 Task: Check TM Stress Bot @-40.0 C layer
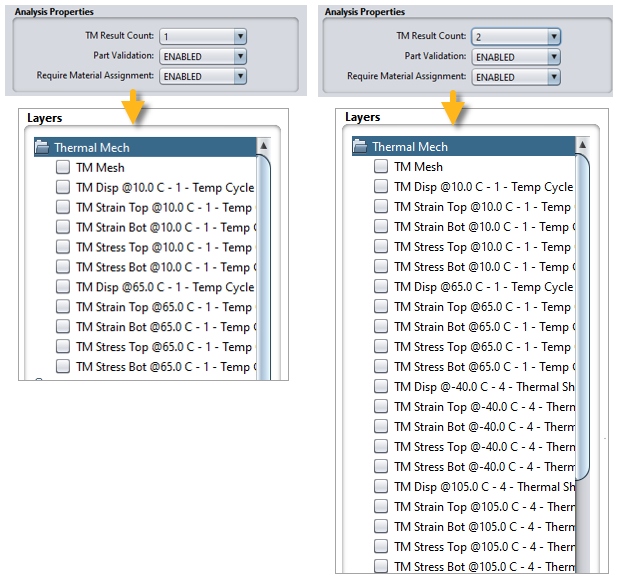point(381,466)
